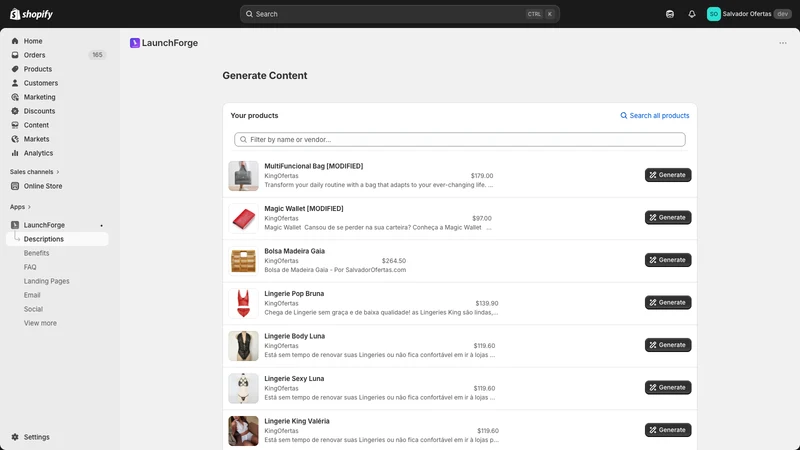Select FAQ in LaunchForge menu
This screenshot has height=450, width=800.
click(30, 267)
